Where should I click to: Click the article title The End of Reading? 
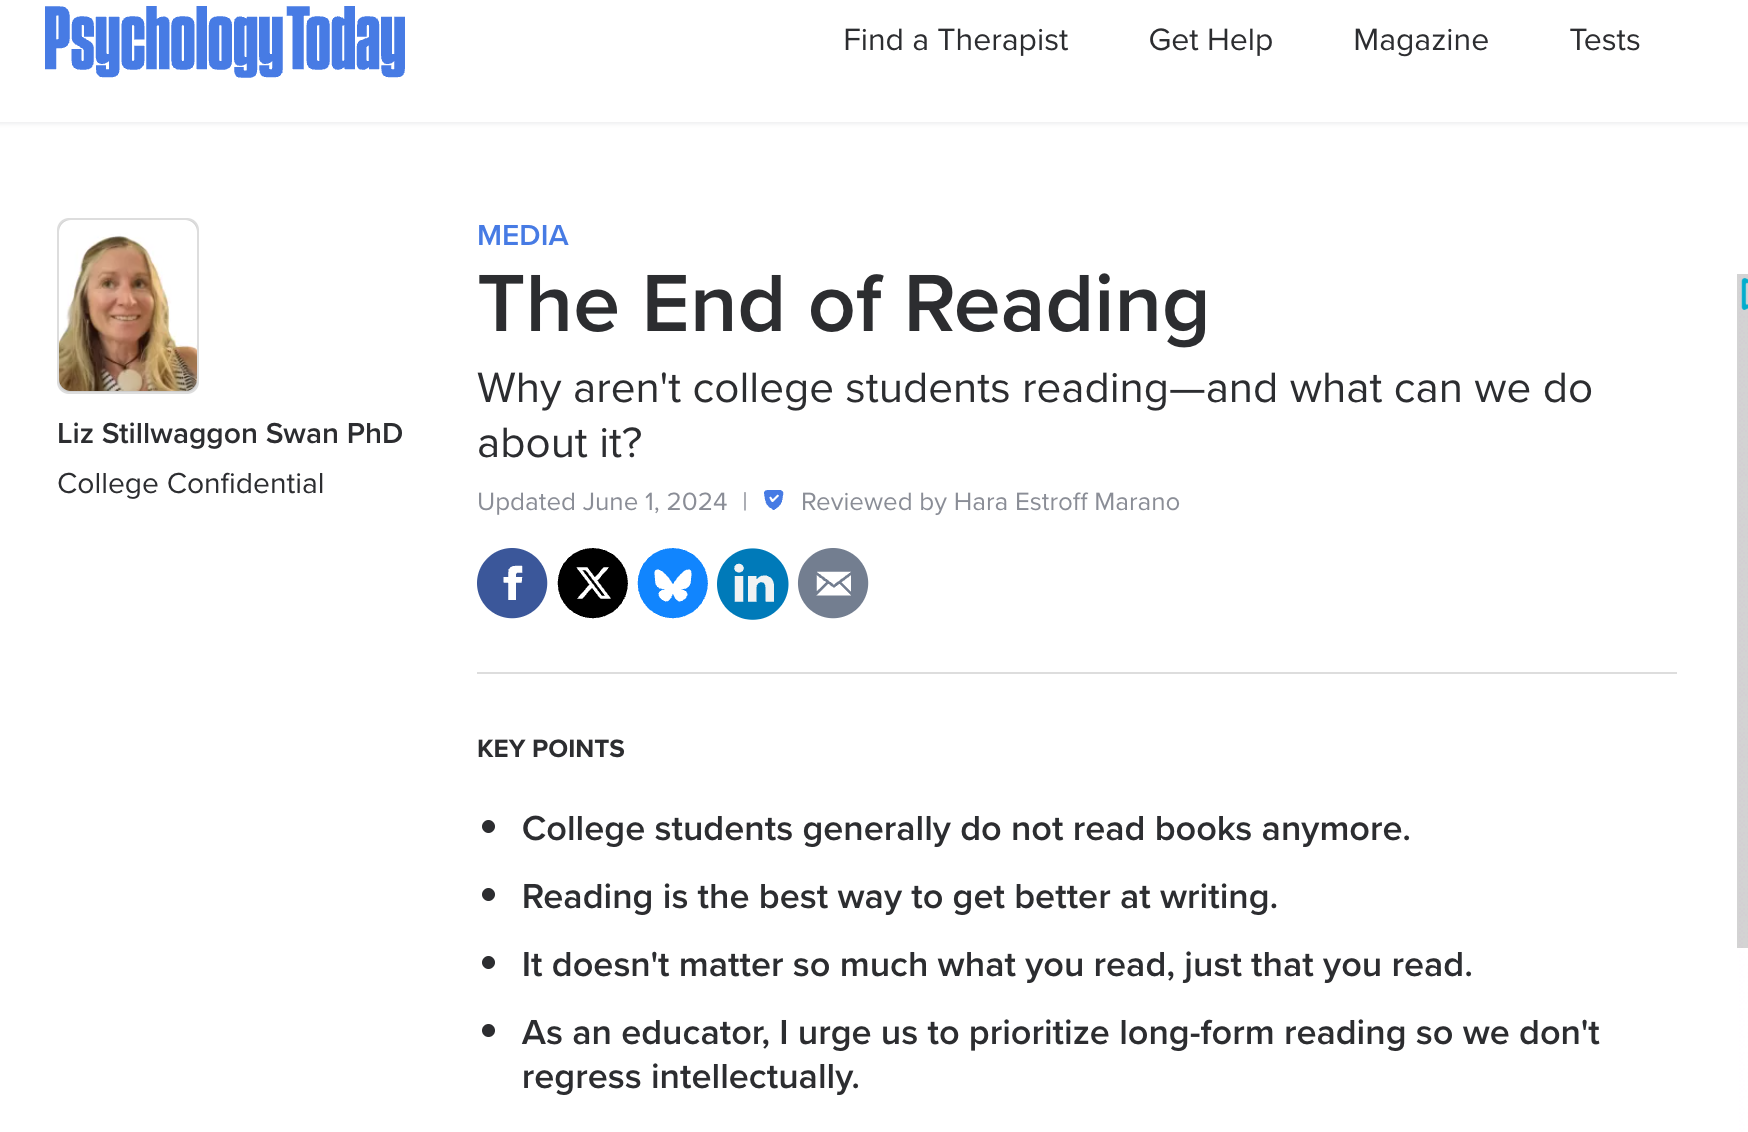pyautogui.click(x=843, y=304)
